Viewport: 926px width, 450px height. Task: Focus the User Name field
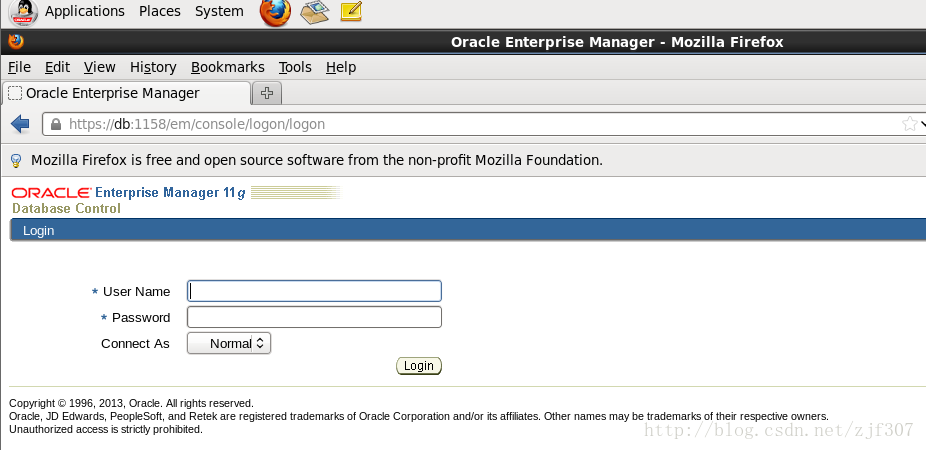[x=314, y=291]
